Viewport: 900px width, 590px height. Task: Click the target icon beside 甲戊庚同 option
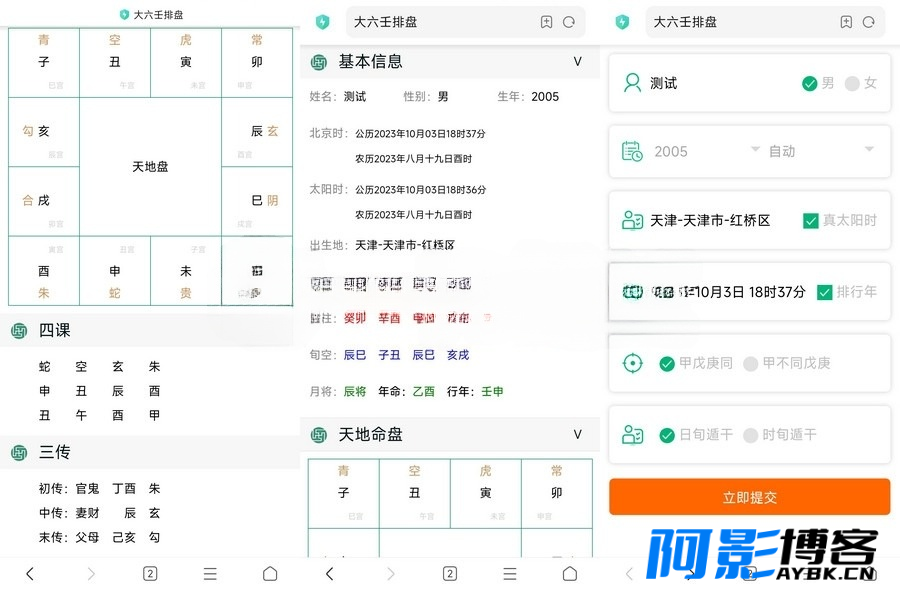click(x=633, y=363)
